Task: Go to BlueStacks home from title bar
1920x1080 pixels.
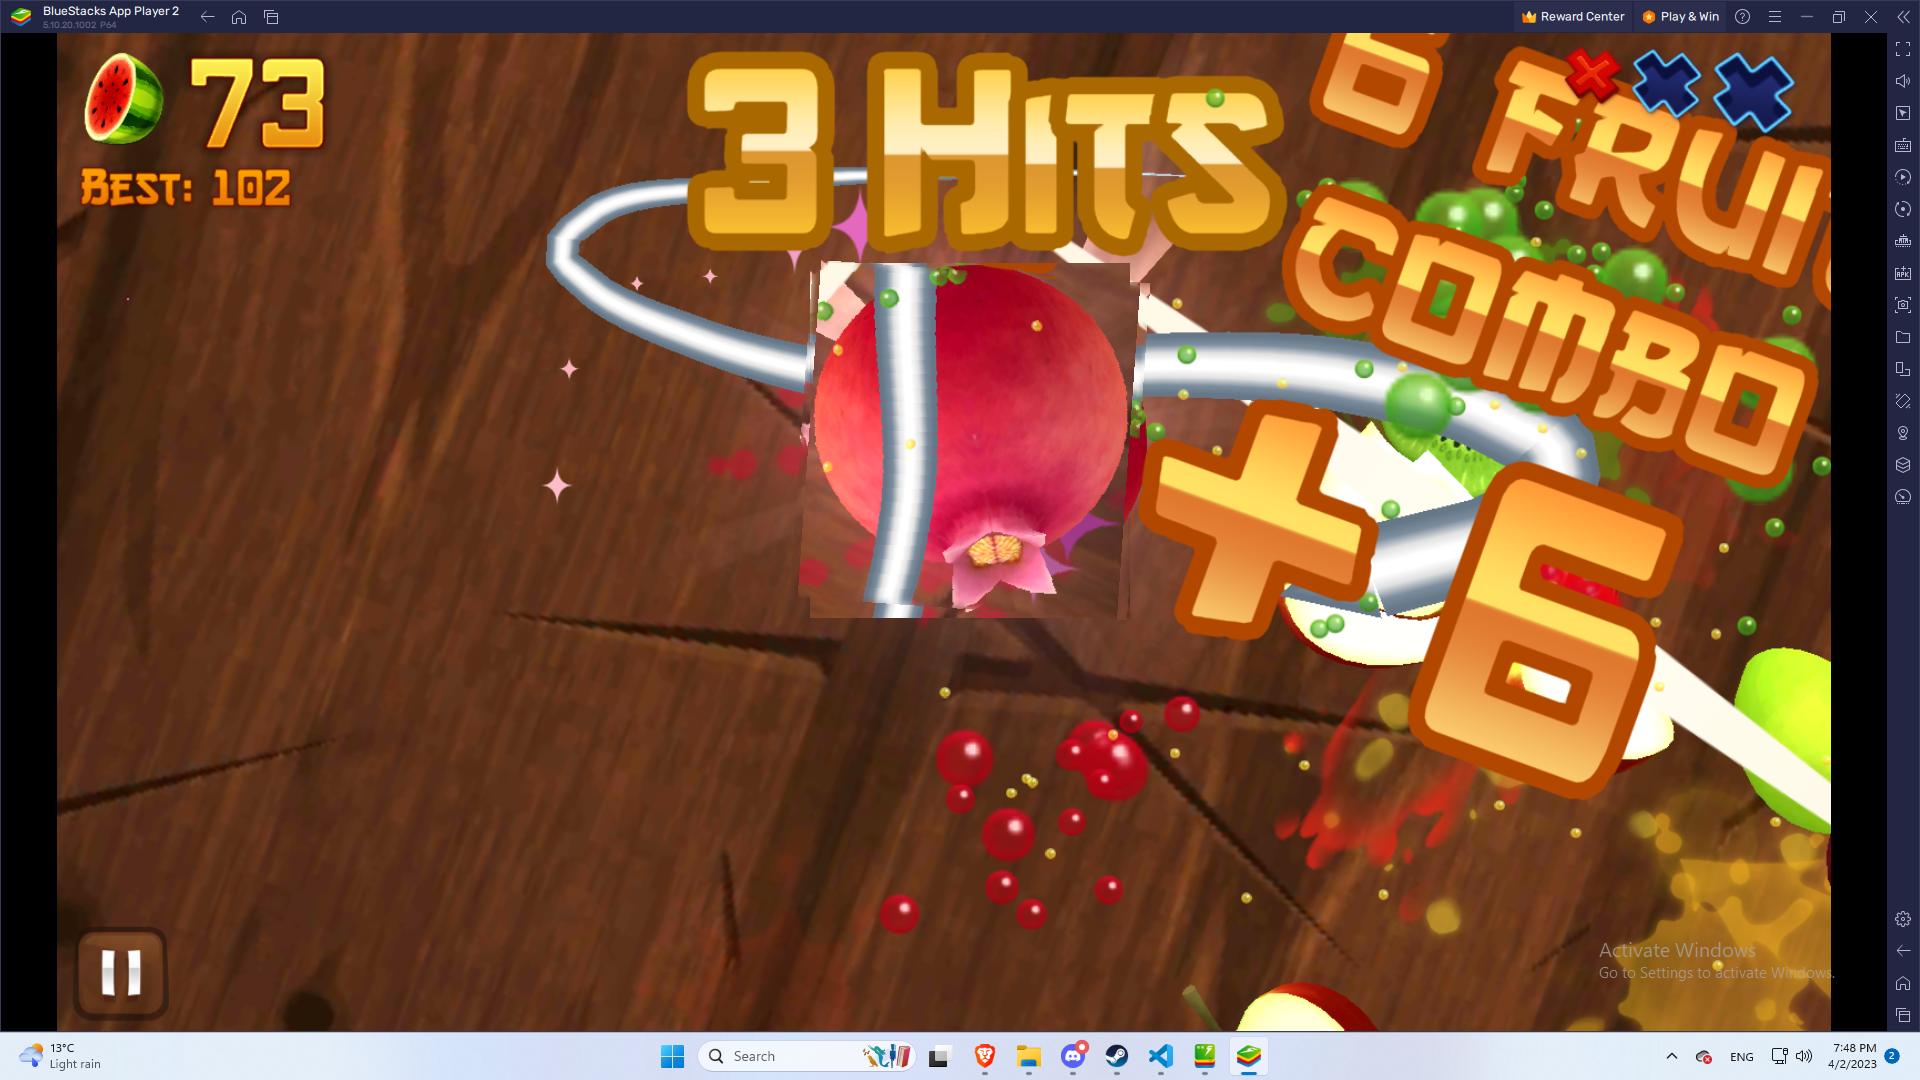Action: point(239,16)
